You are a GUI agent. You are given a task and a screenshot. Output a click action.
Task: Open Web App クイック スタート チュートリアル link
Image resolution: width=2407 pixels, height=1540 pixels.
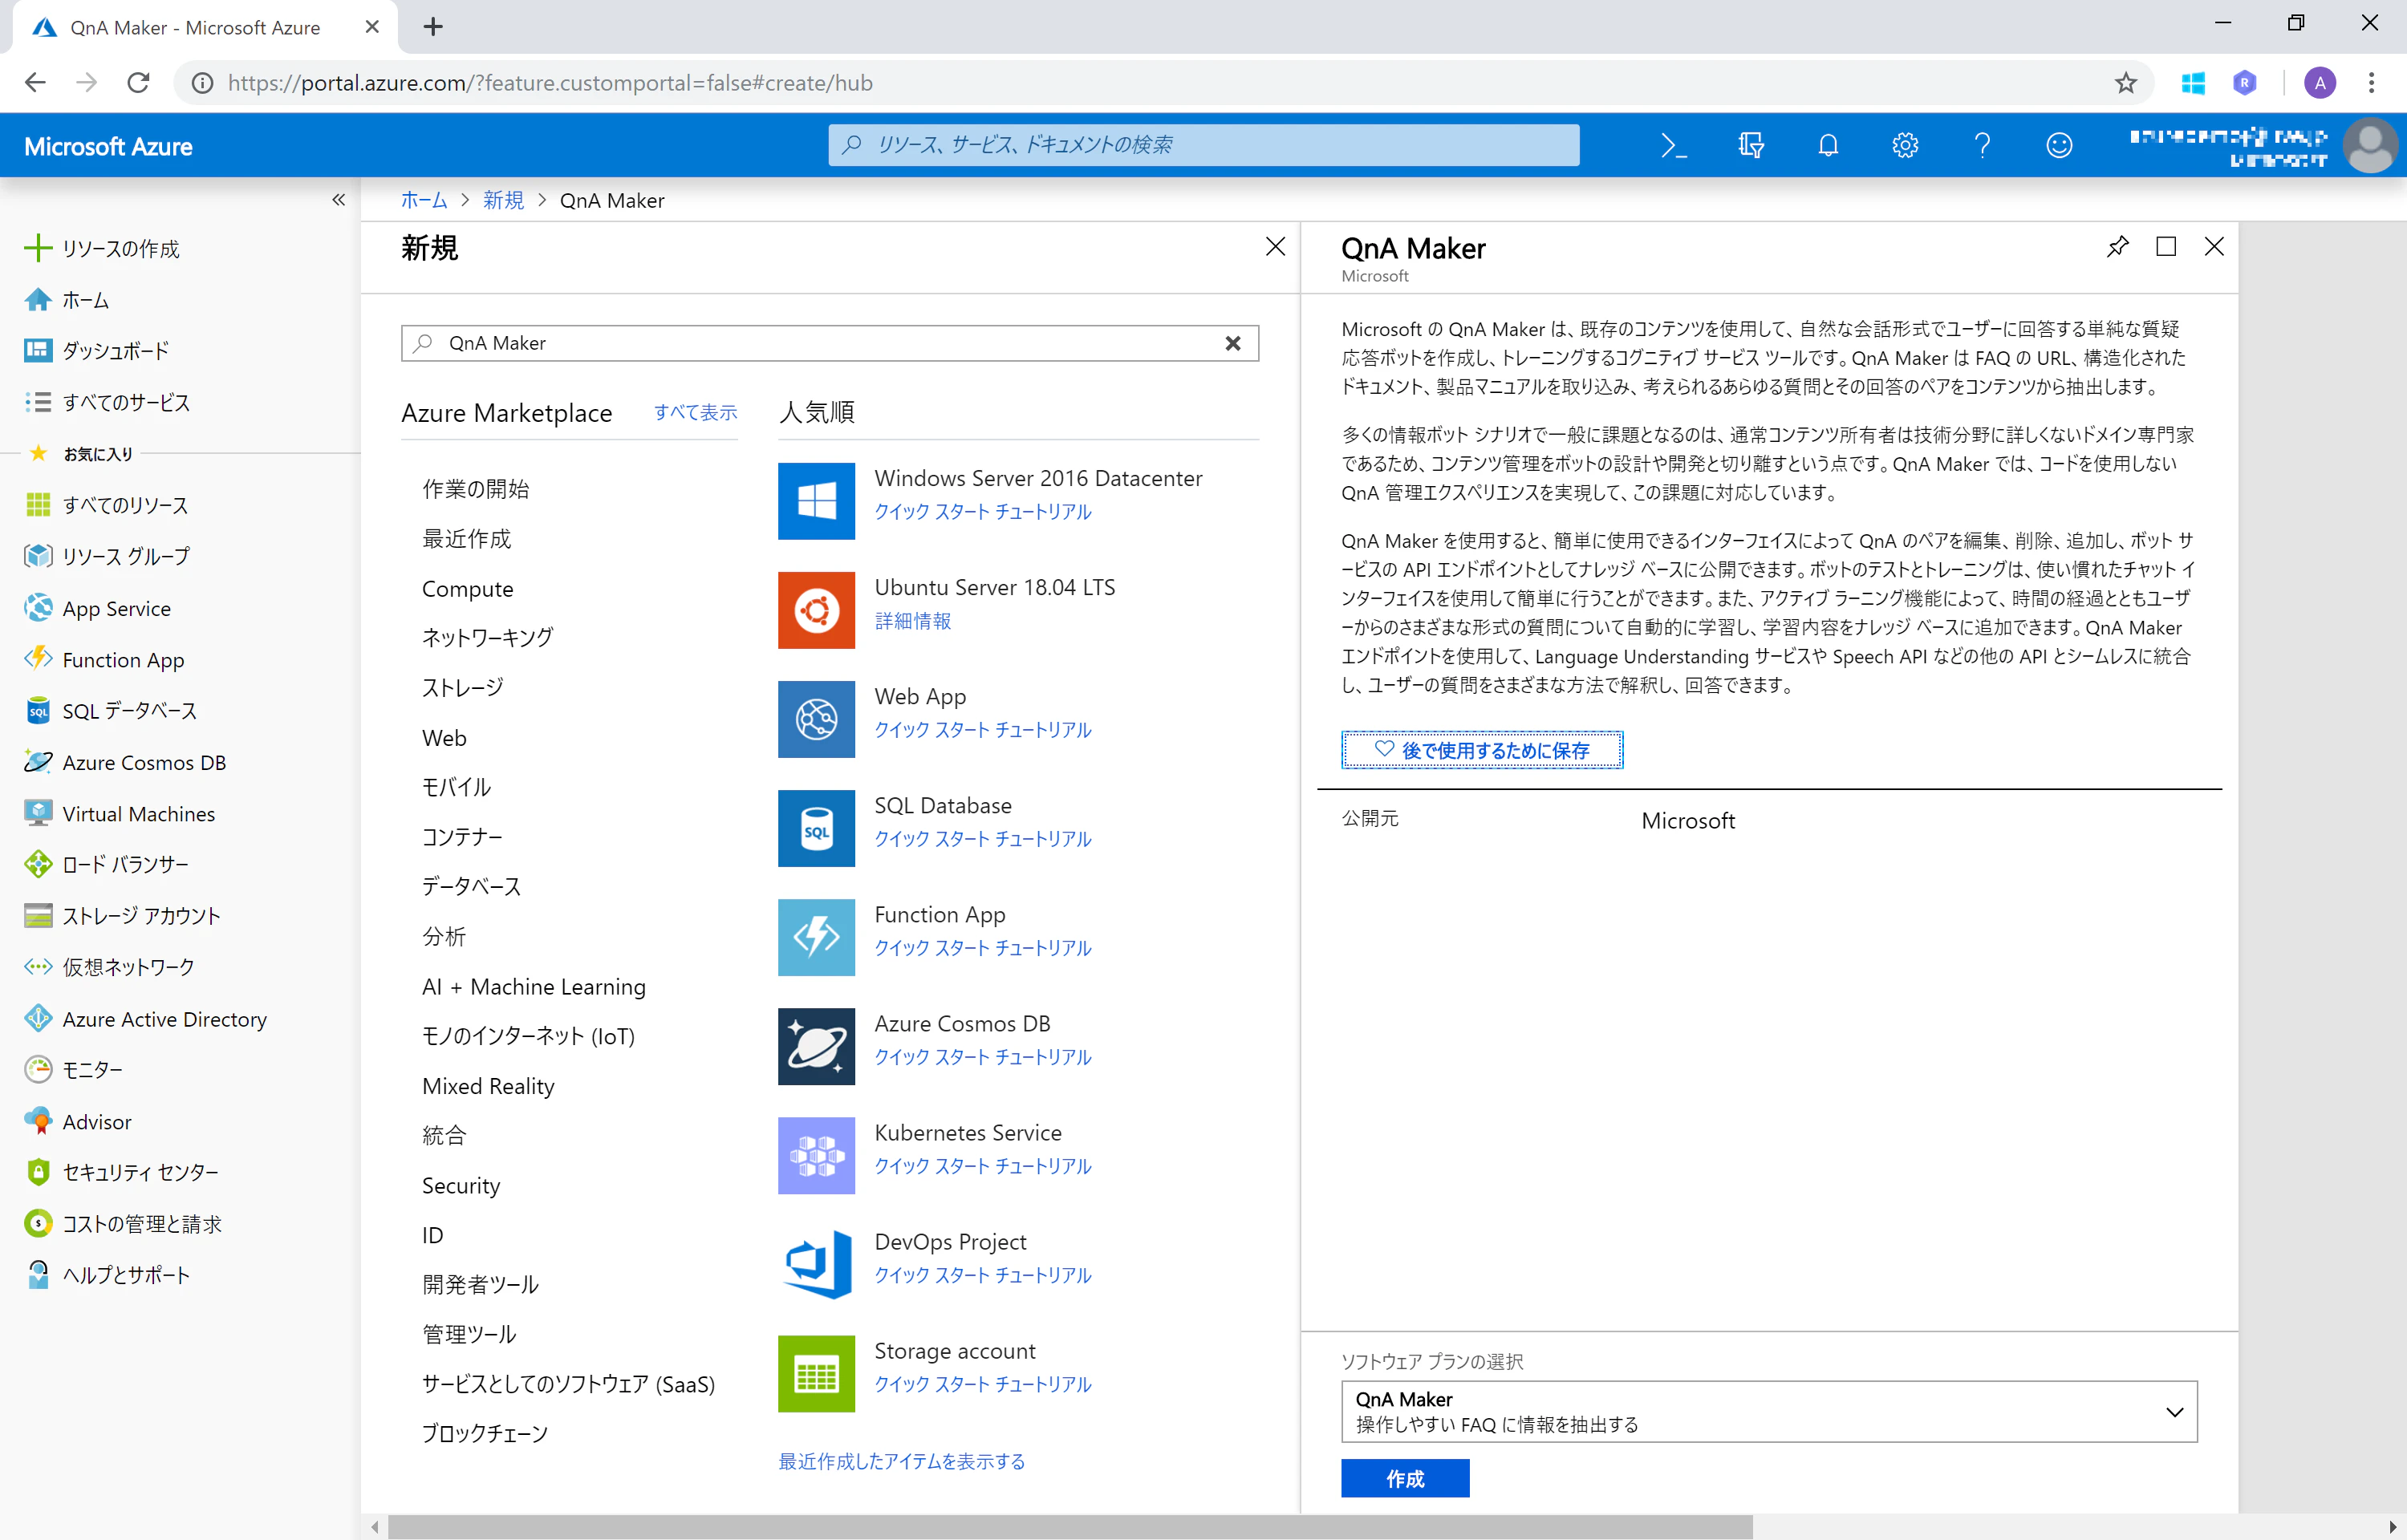[x=982, y=729]
